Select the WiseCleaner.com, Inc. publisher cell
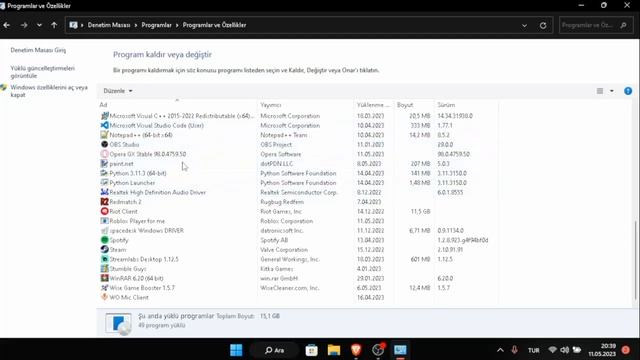This screenshot has width=640, height=360. (290, 288)
